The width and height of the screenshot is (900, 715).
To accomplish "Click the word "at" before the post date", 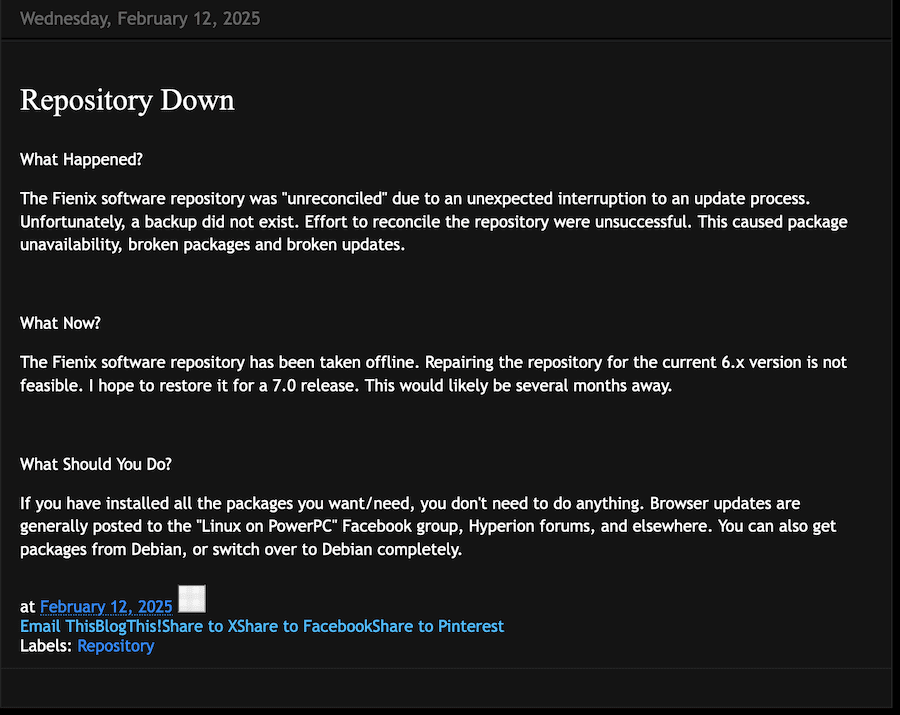I will tap(27, 607).
